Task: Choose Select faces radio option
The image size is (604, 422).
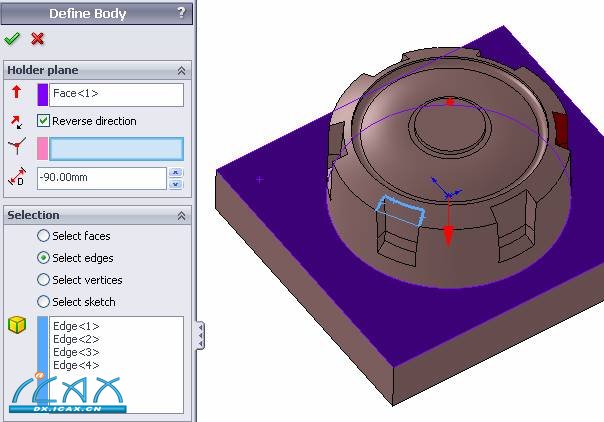Action: [x=43, y=236]
